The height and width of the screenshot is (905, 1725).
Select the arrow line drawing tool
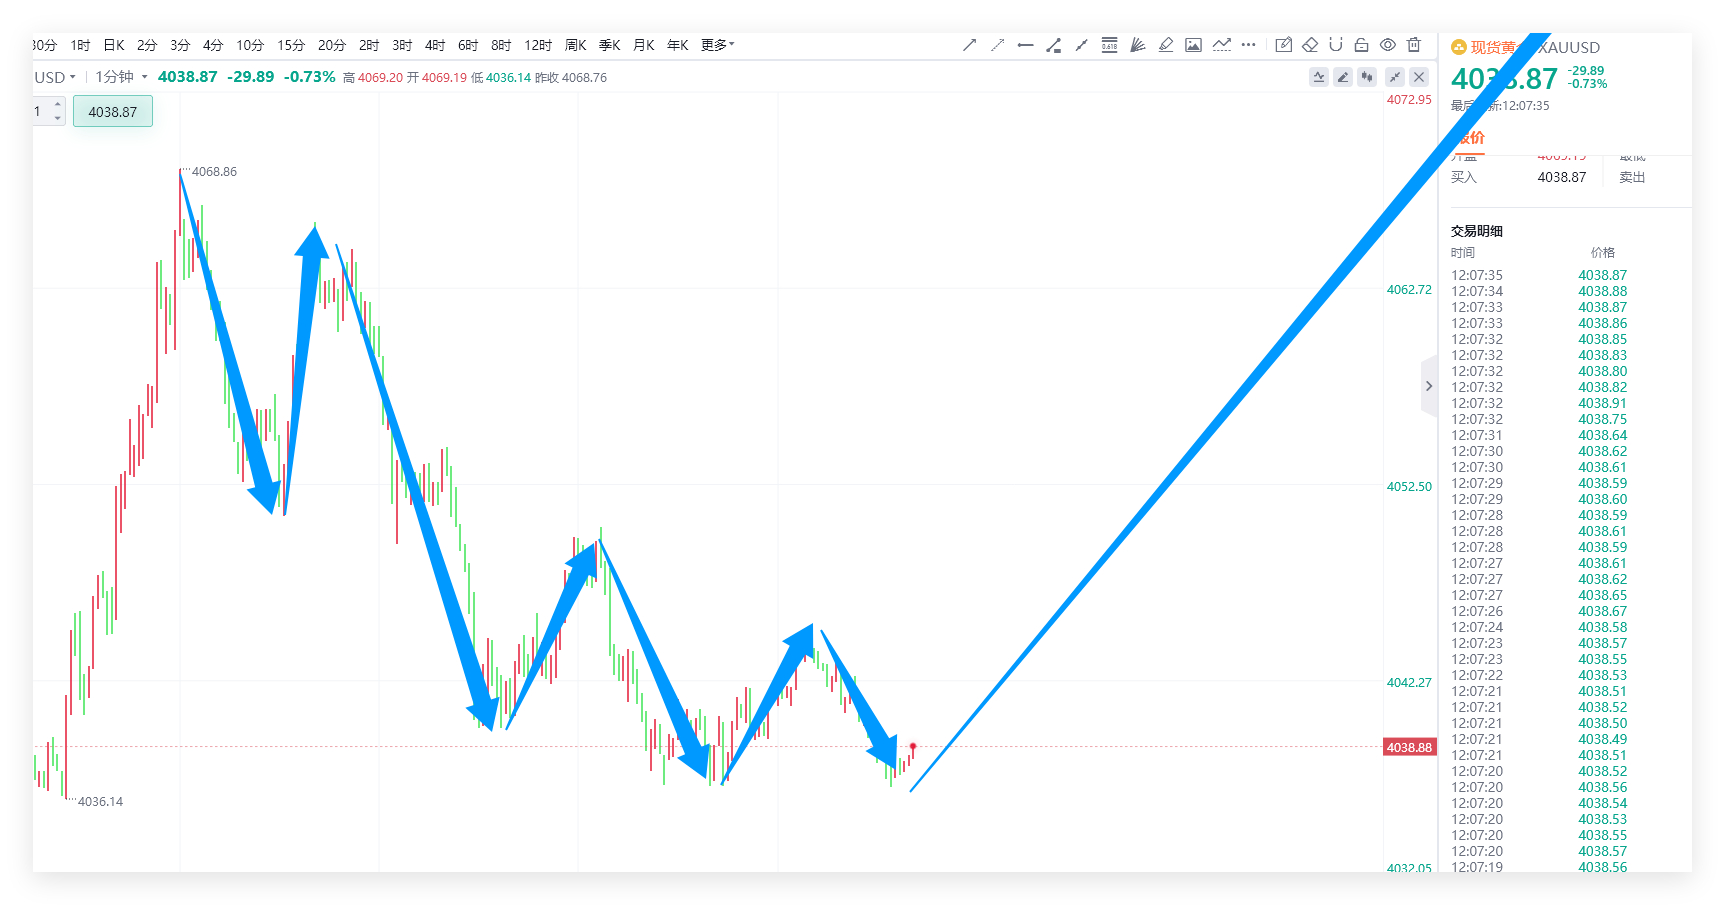click(969, 45)
